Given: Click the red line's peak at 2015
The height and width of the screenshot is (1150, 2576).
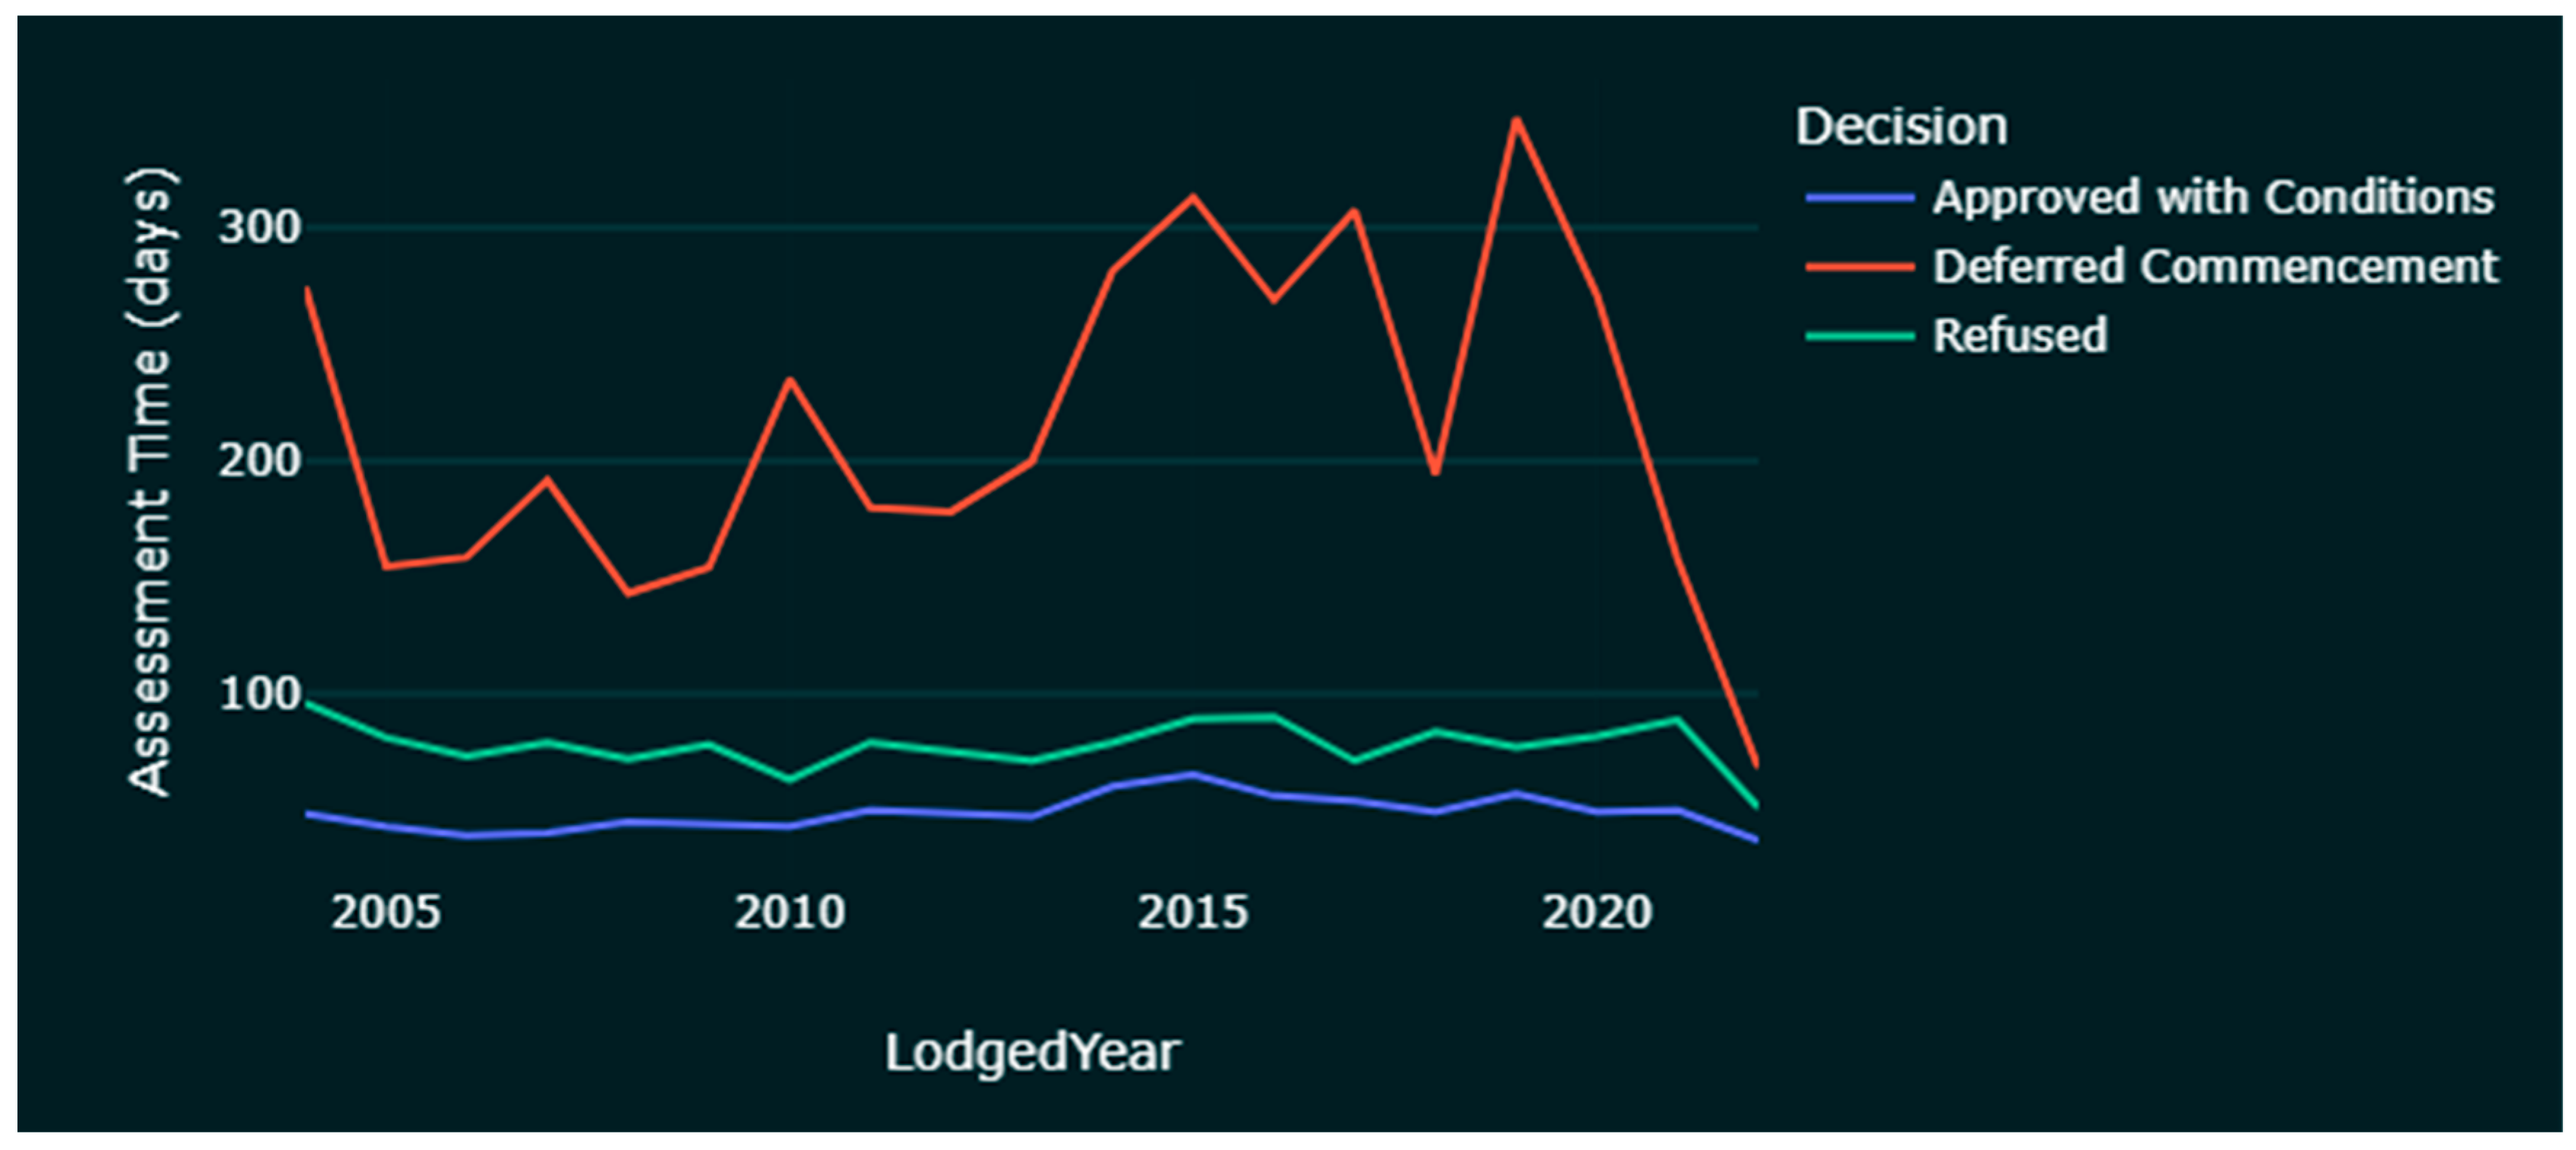Looking at the screenshot, I should click(x=1193, y=197).
